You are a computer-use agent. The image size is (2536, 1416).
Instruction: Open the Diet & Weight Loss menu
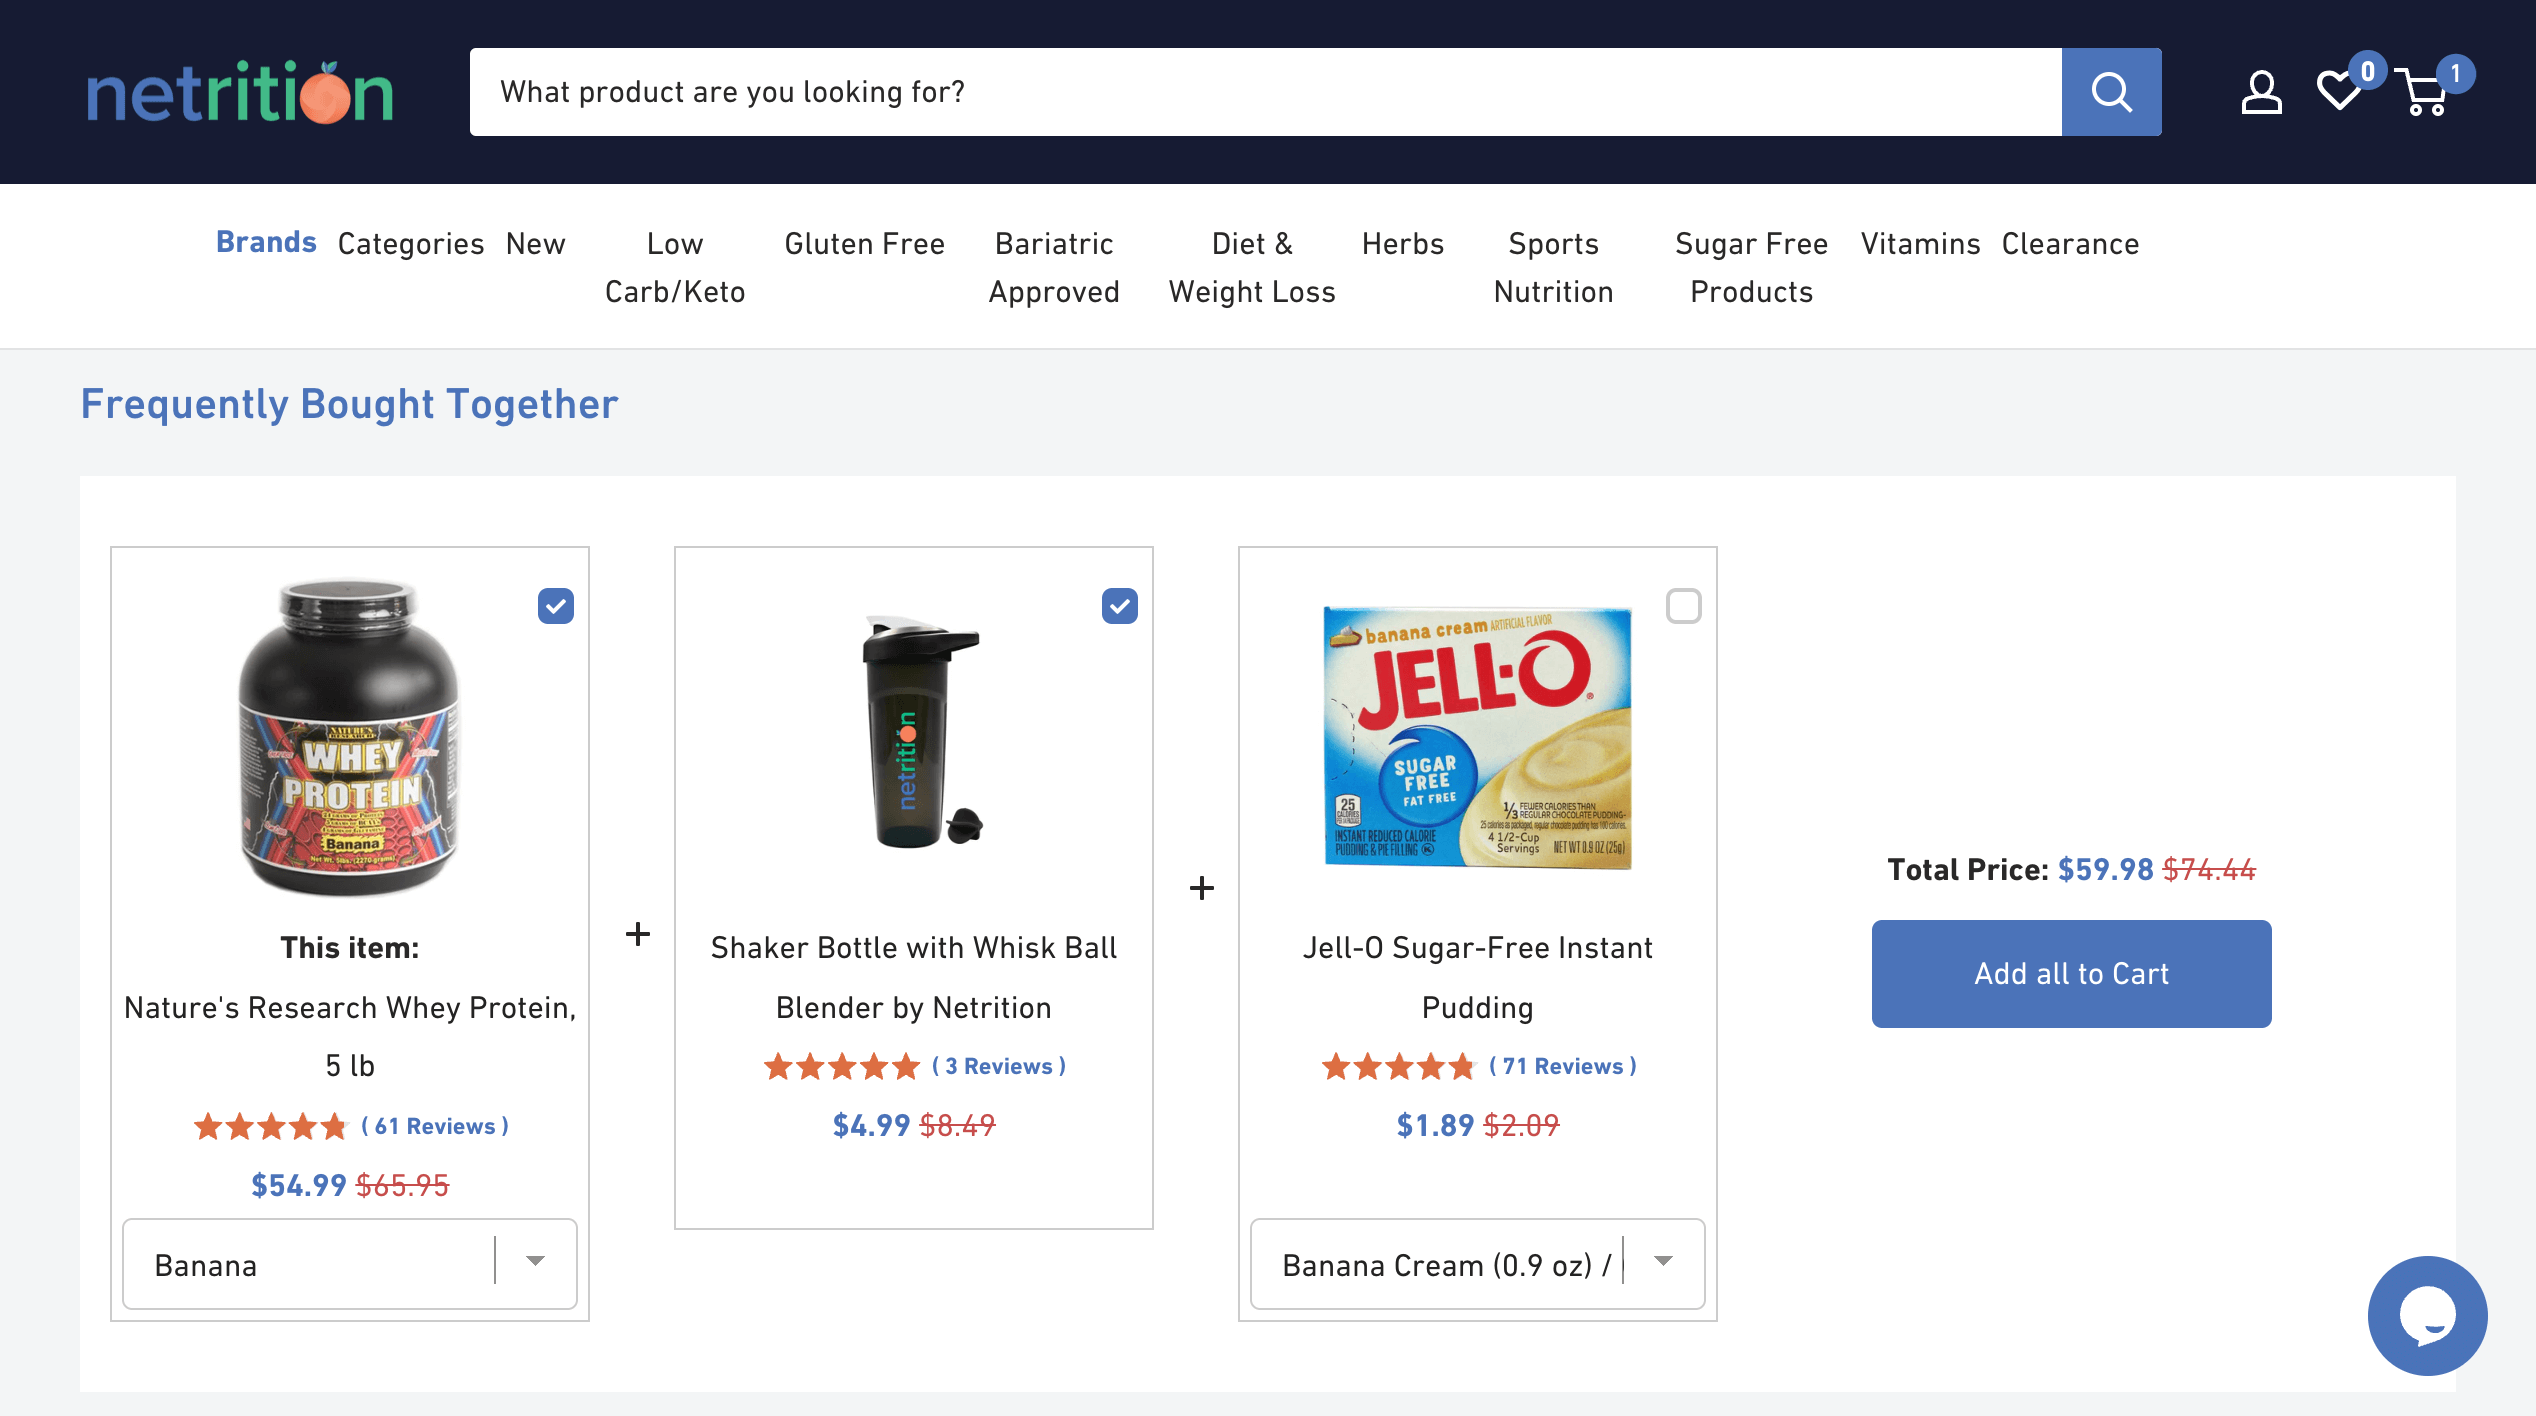(x=1252, y=268)
